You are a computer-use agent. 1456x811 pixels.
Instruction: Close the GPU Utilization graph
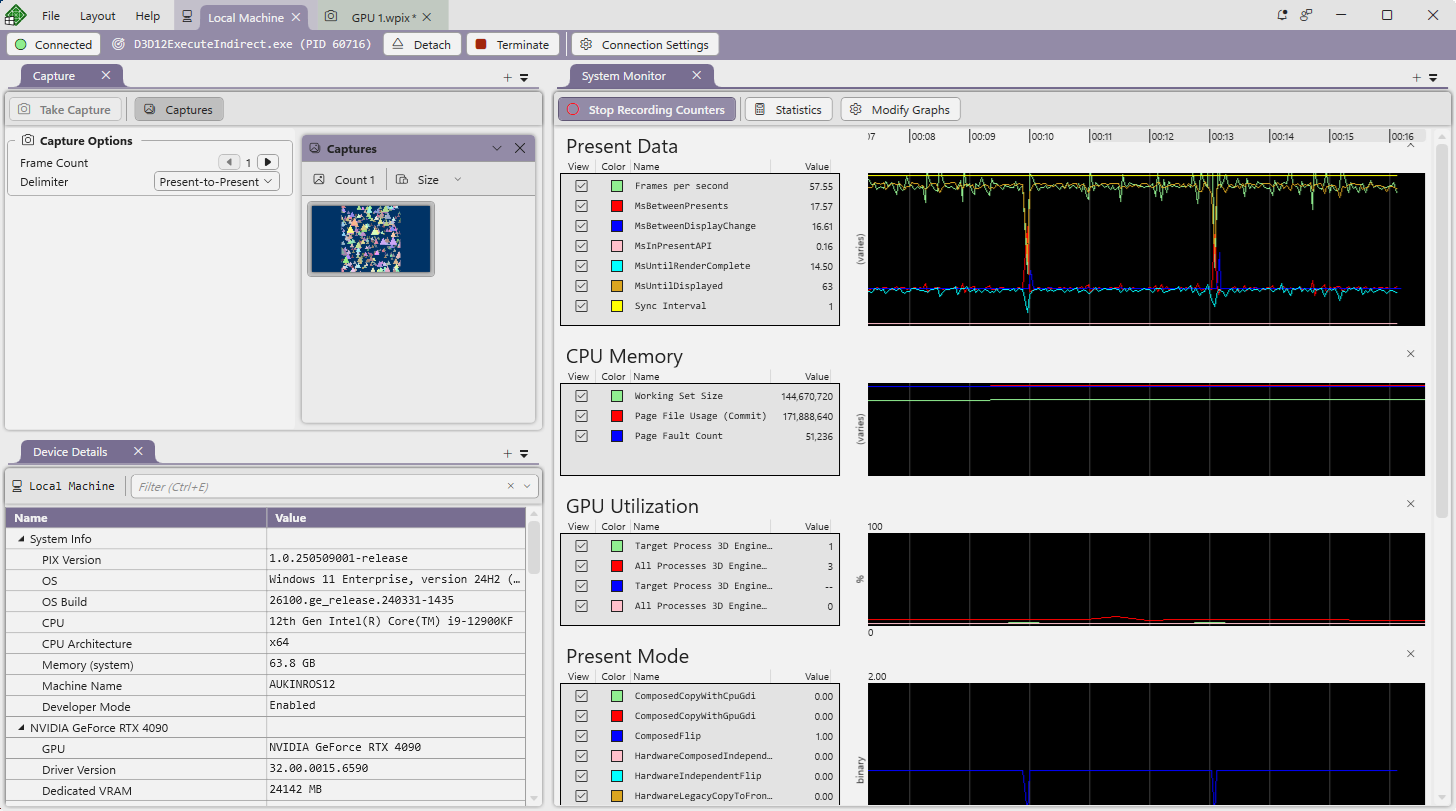(x=1410, y=504)
